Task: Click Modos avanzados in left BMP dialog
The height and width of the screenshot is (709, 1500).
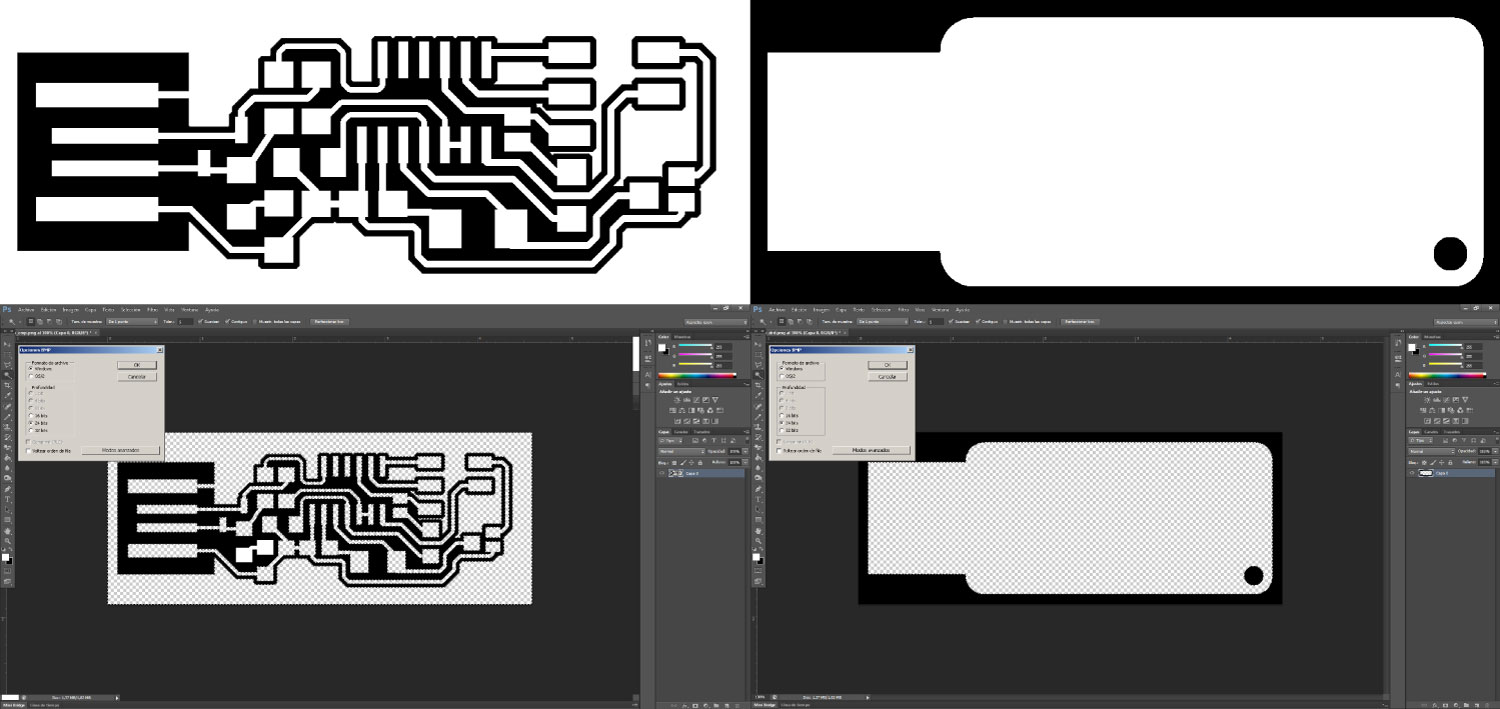Action: pyautogui.click(x=120, y=450)
